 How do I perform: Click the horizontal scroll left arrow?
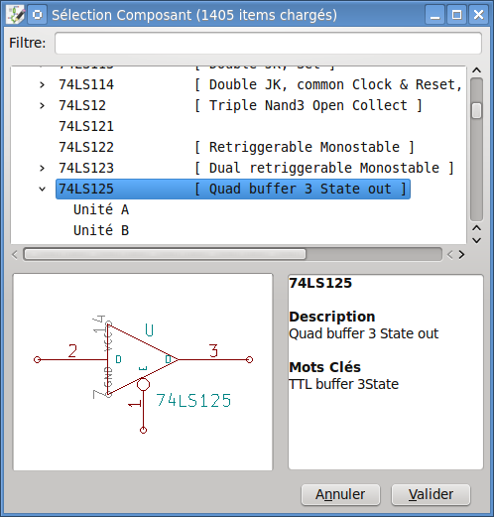14,255
